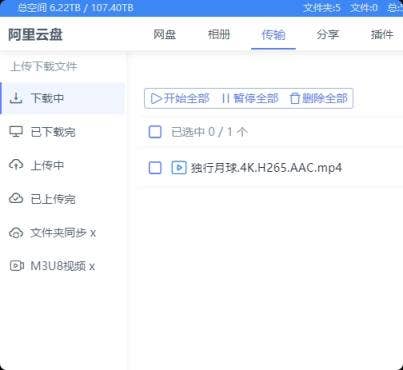Open the 已上传完 sidebar label
Viewport: 403px width, 370px height.
coord(53,199)
